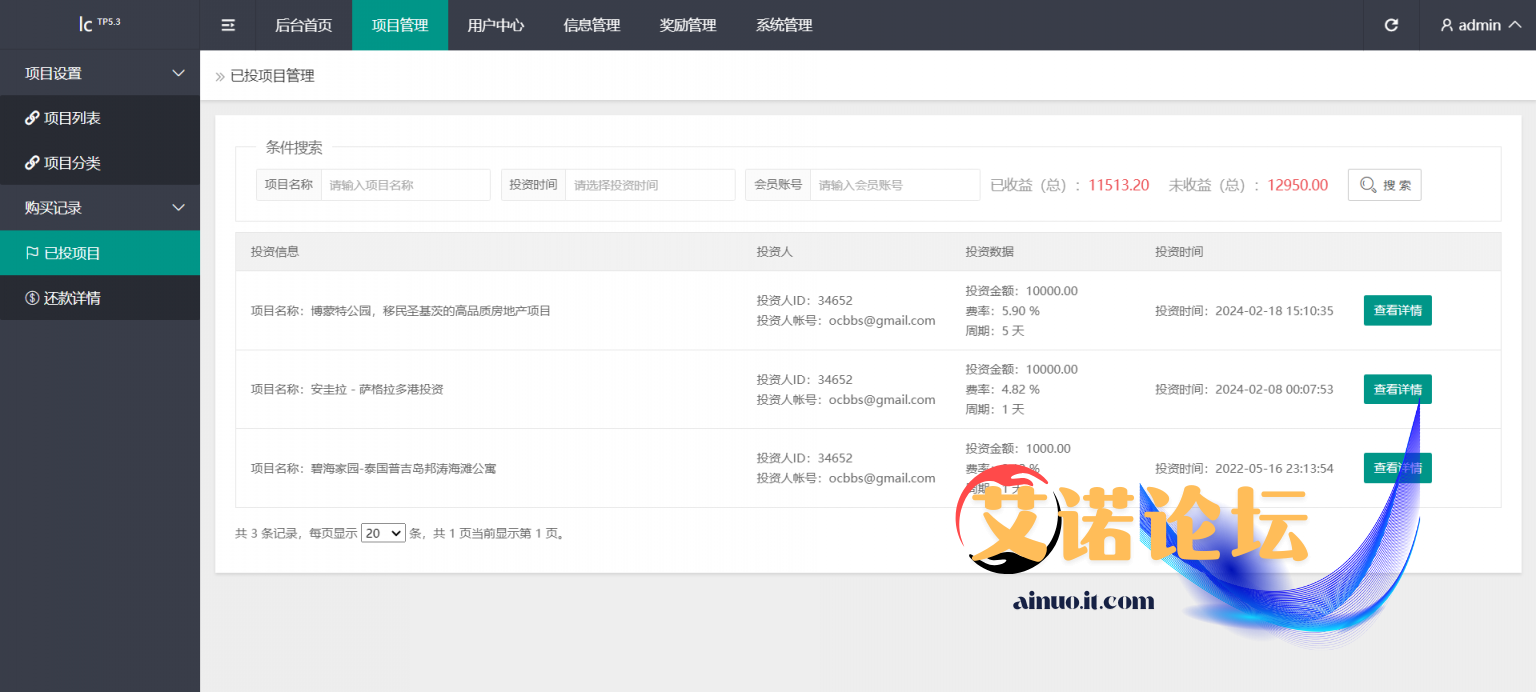
Task: Click the magnifier icon in 搜索 button
Action: pos(1368,185)
